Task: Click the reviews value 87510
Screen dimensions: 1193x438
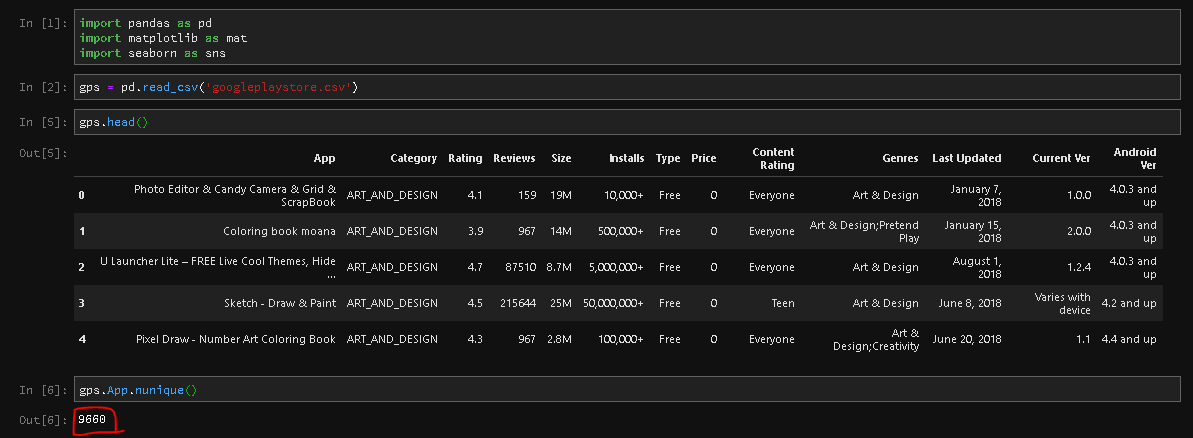Action: click(520, 267)
